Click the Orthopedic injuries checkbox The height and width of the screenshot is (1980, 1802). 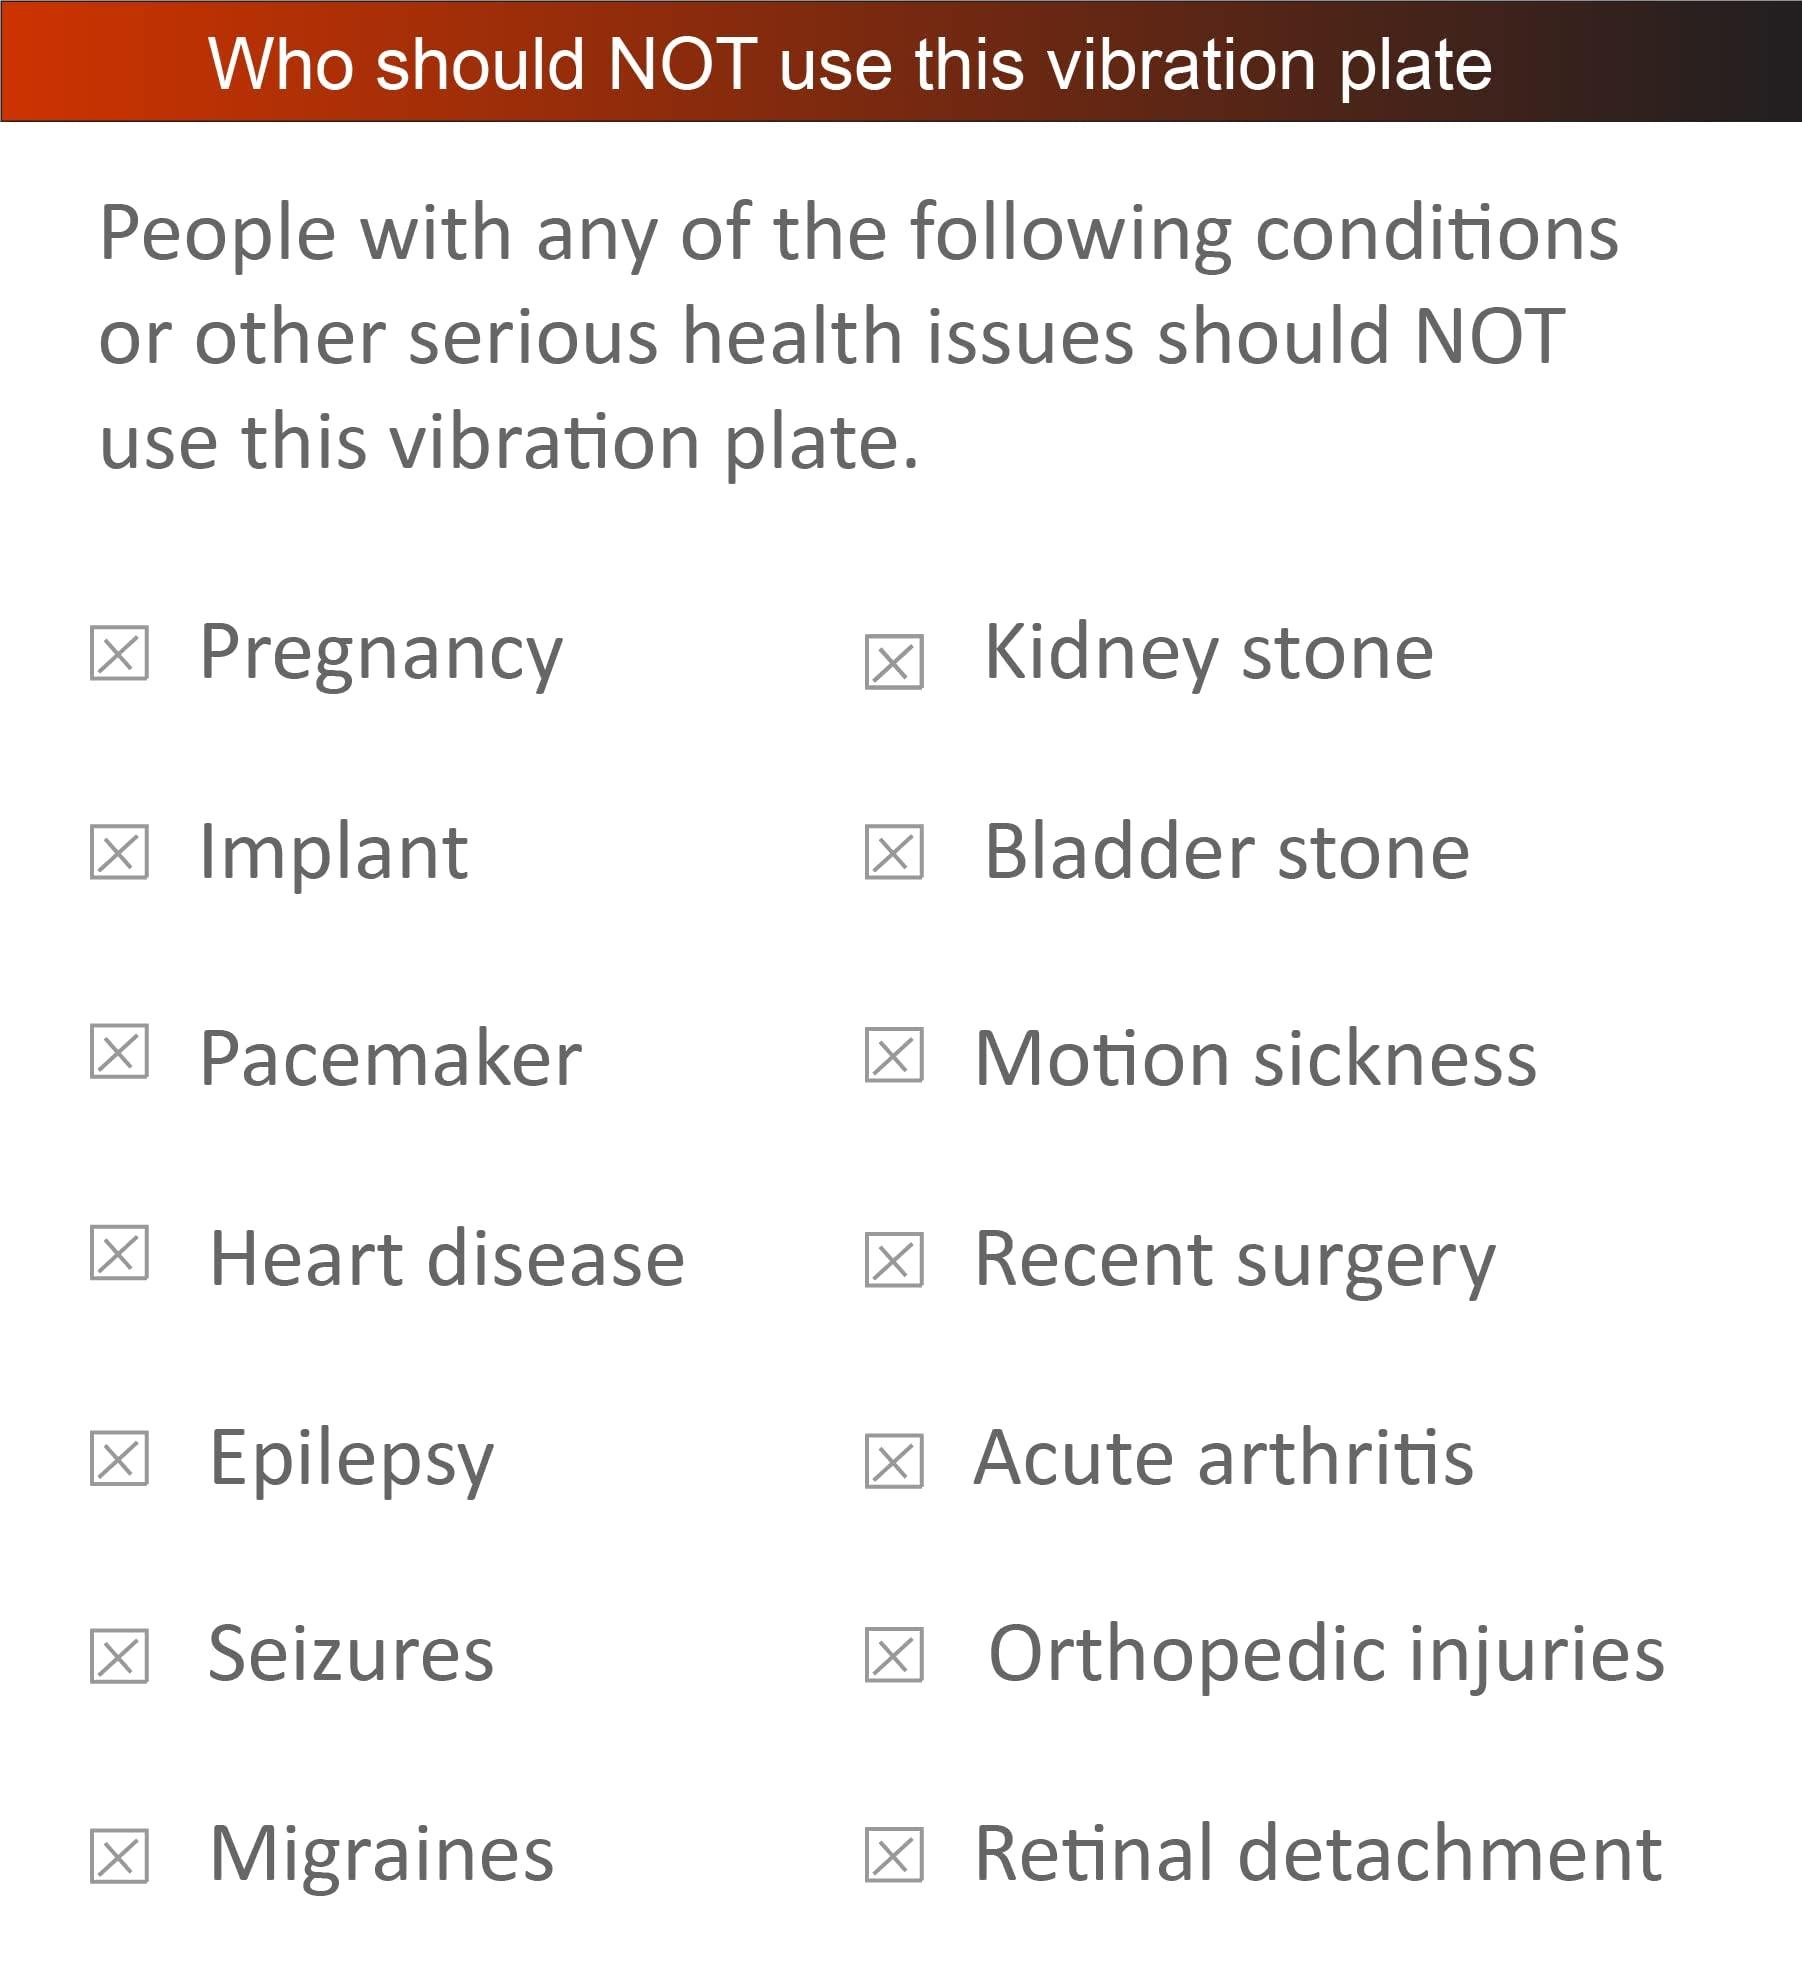coord(894,1655)
